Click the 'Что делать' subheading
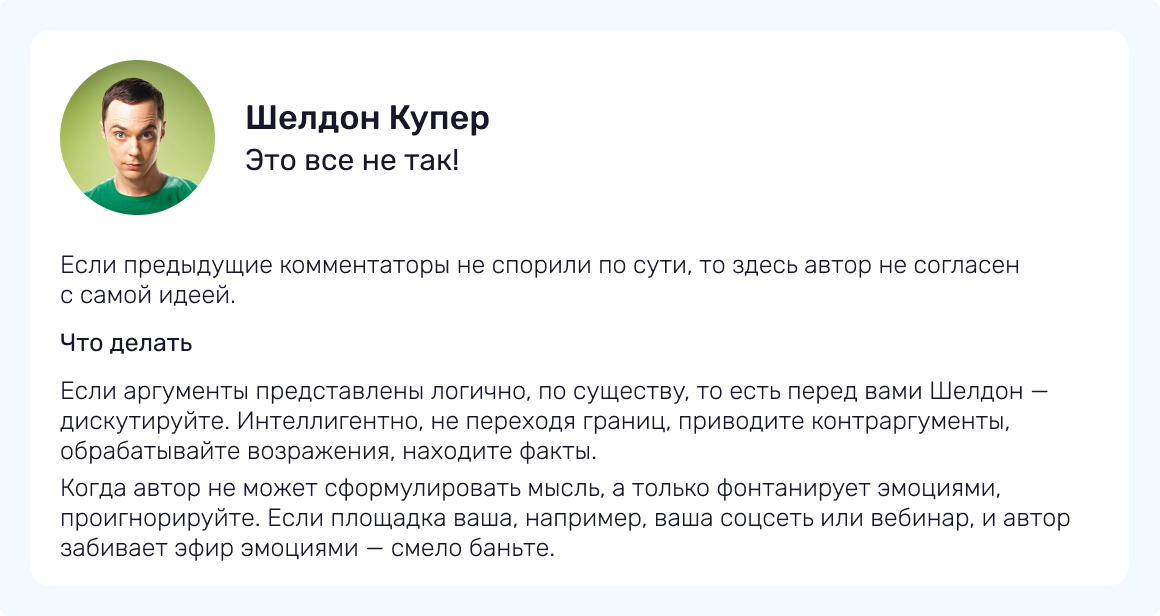1160x616 pixels. point(126,344)
